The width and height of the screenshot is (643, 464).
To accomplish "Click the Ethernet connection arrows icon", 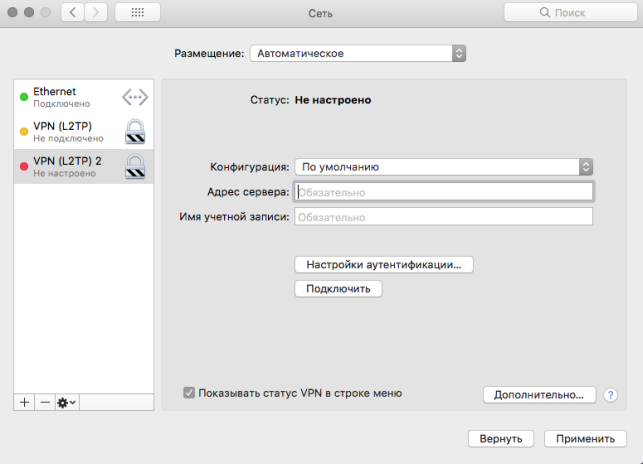I will pos(134,97).
